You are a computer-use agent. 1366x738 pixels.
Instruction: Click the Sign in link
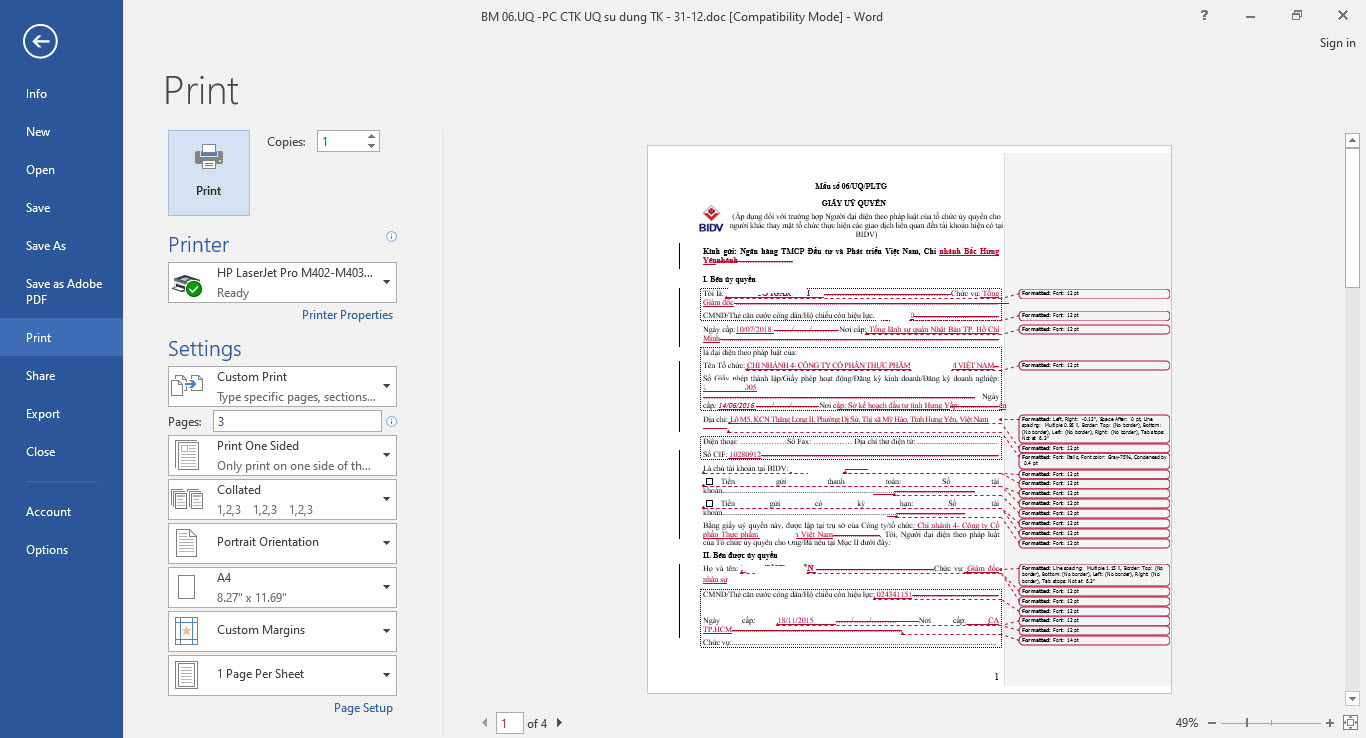(1337, 43)
